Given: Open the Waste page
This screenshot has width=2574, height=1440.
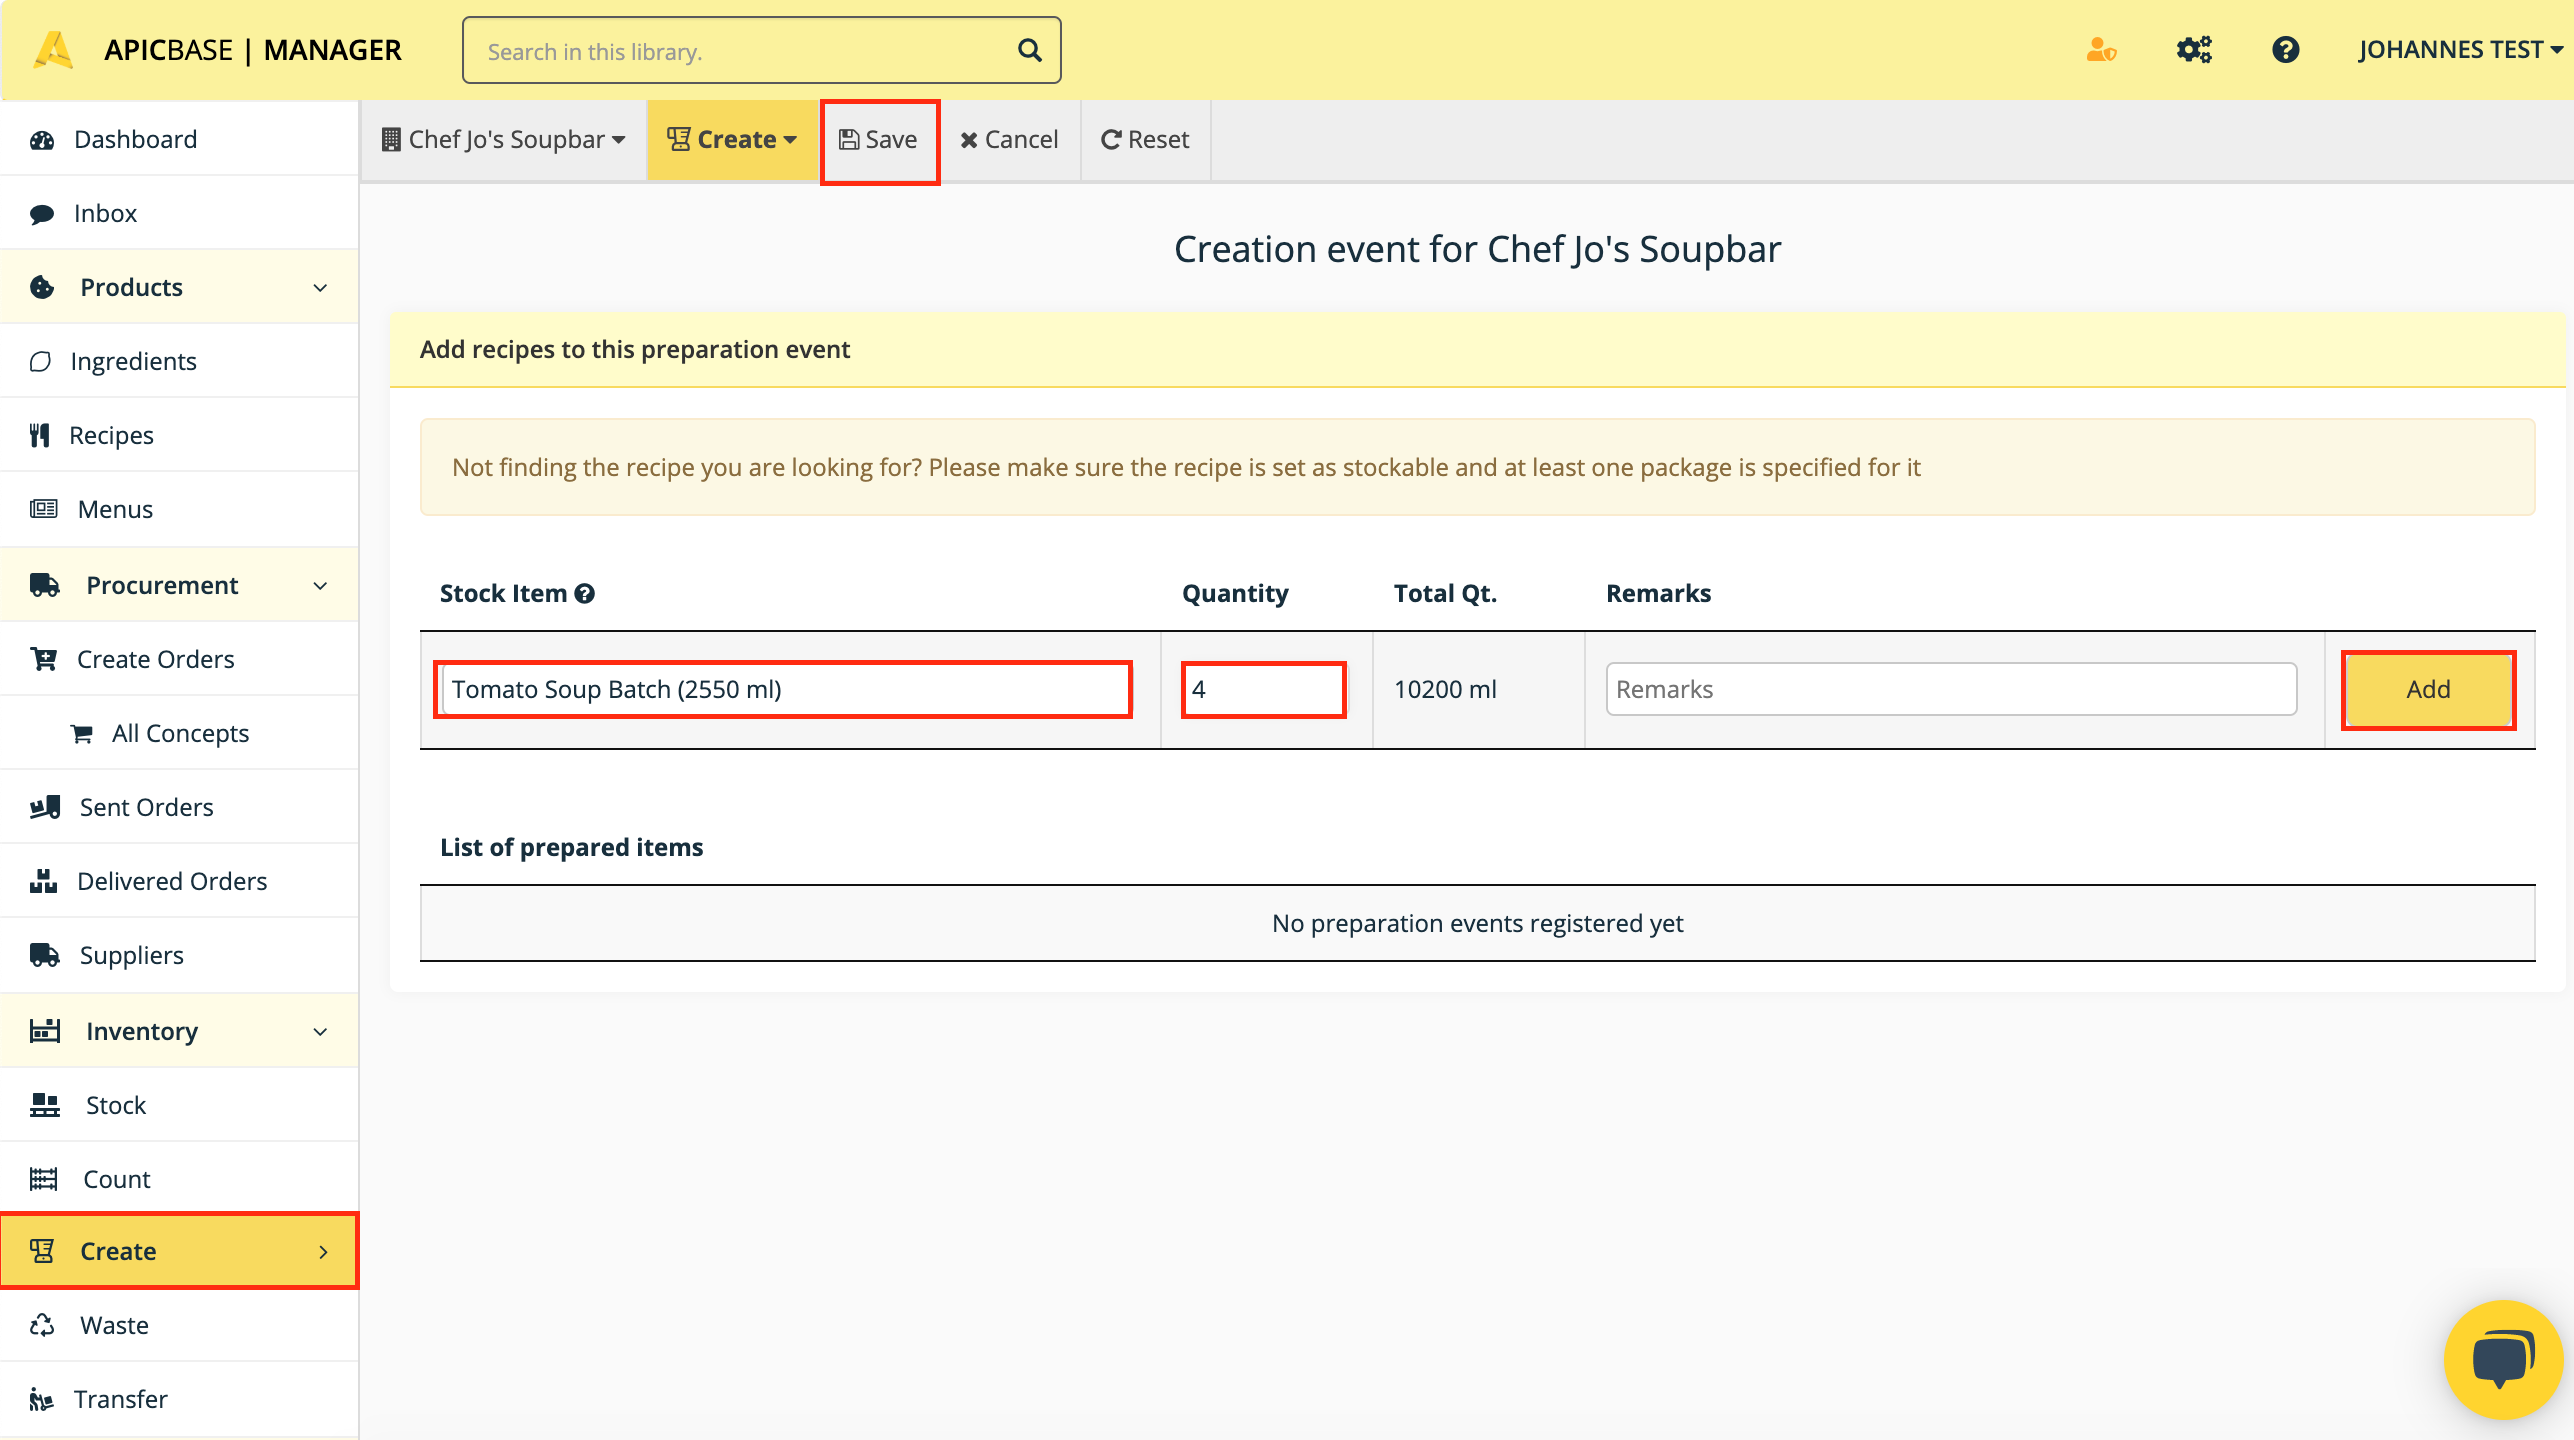Looking at the screenshot, I should pyautogui.click(x=180, y=1326).
